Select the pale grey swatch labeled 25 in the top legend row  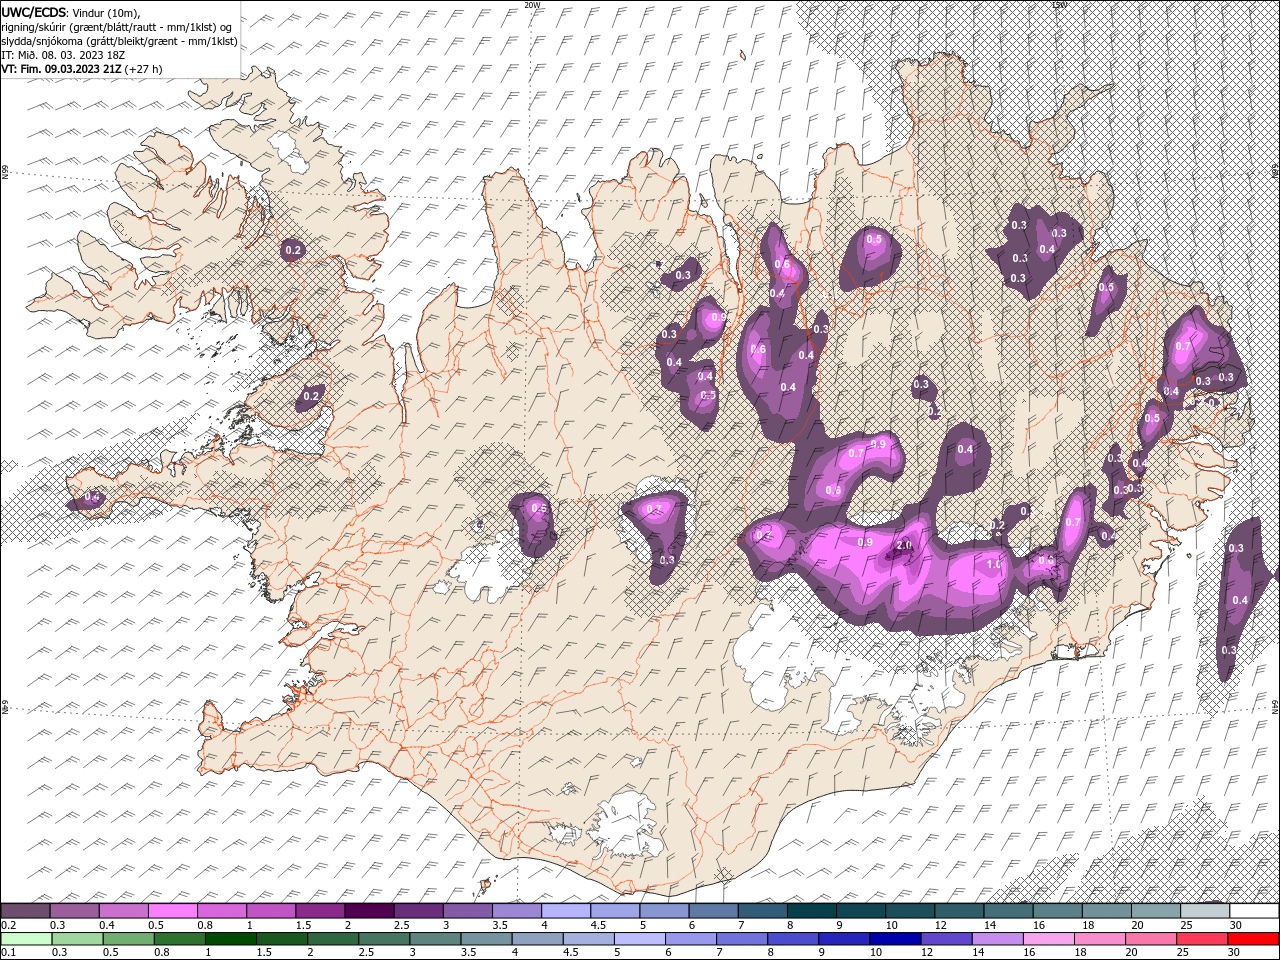1205,911
